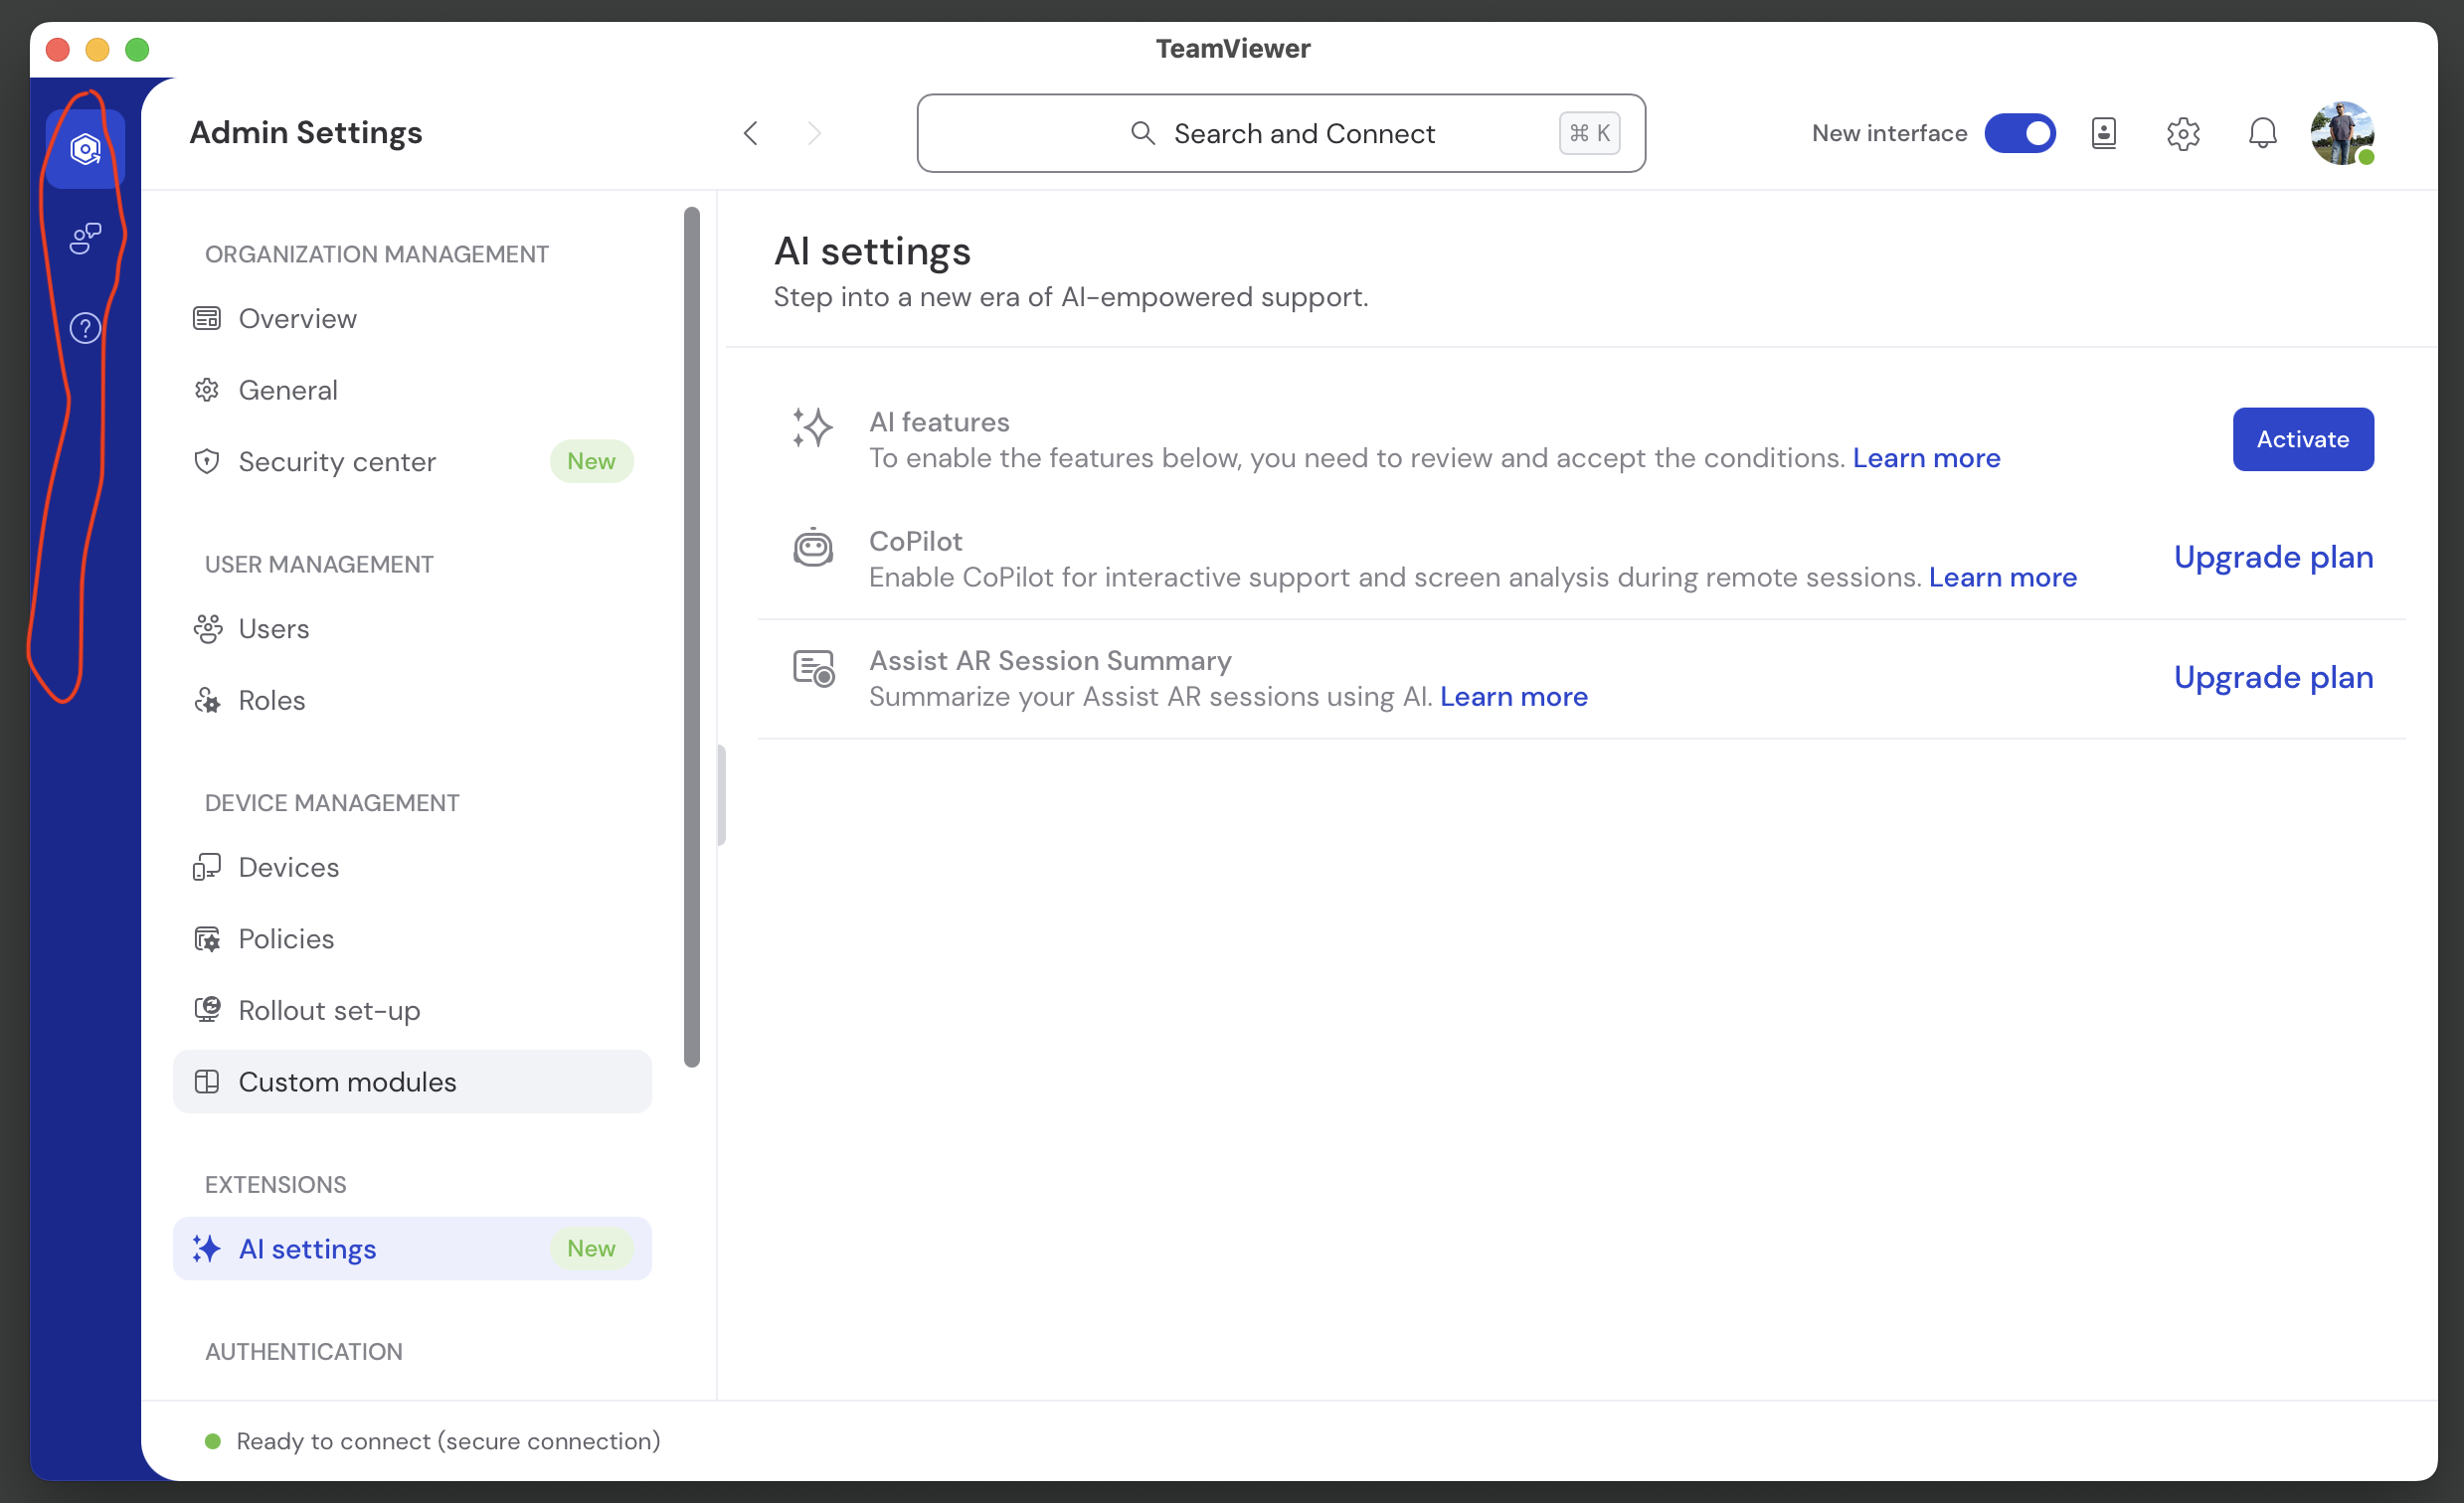The height and width of the screenshot is (1503, 2464).
Task: Click the Search and Connect field
Action: [1280, 133]
